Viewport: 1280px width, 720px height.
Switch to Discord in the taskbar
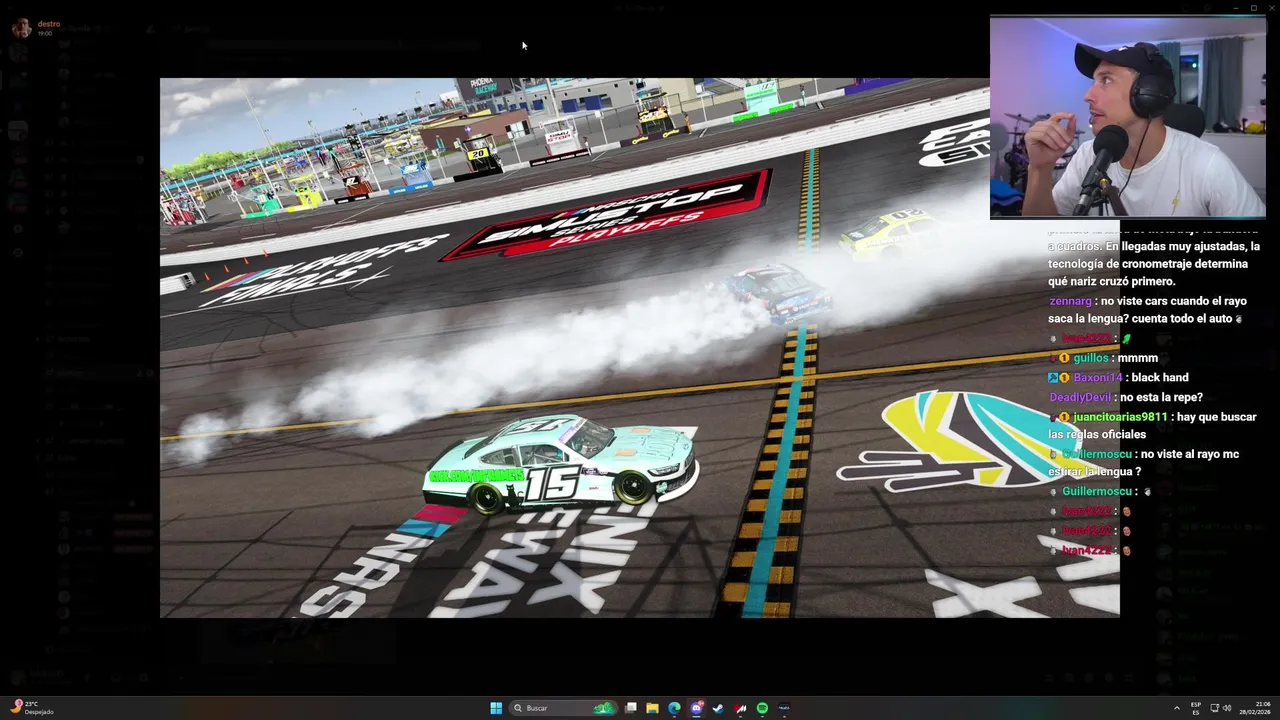tap(697, 708)
